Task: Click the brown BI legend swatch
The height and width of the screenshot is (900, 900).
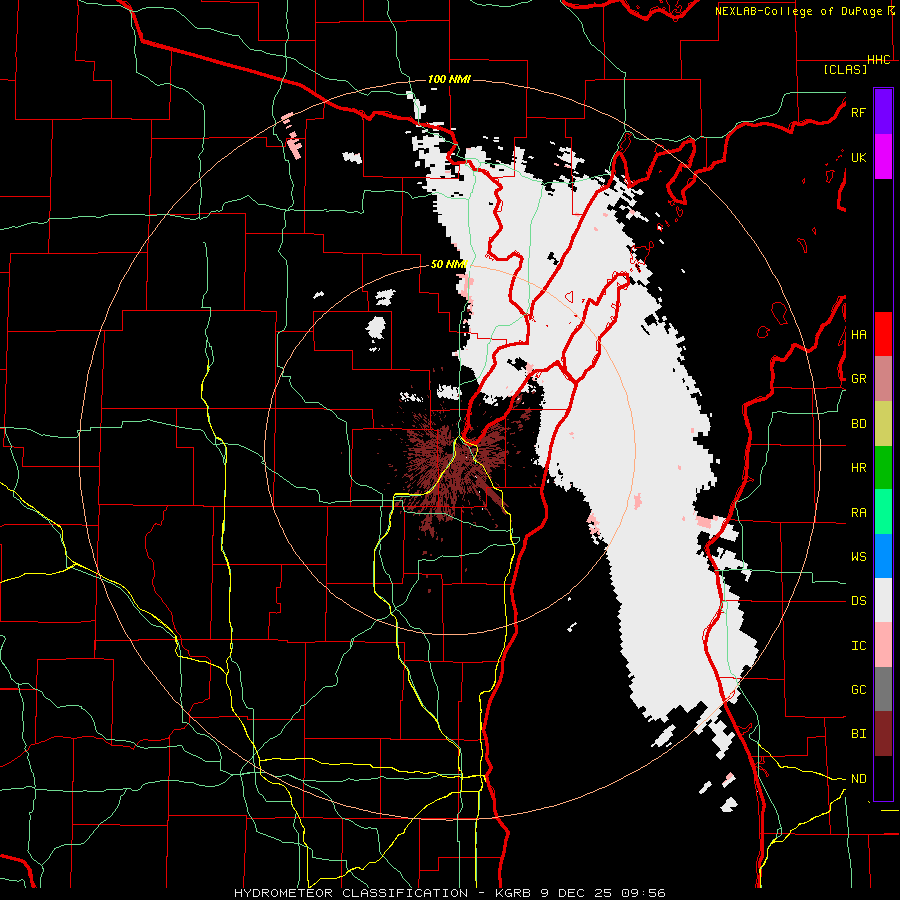Action: click(883, 734)
